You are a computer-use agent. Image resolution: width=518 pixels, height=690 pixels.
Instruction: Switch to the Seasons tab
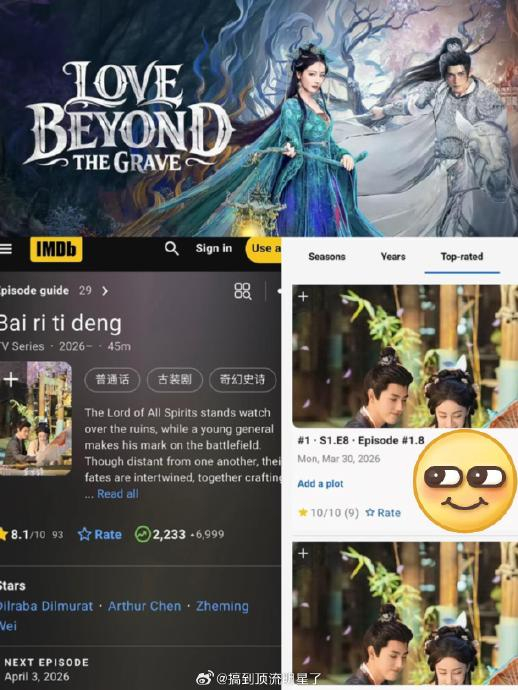click(327, 257)
